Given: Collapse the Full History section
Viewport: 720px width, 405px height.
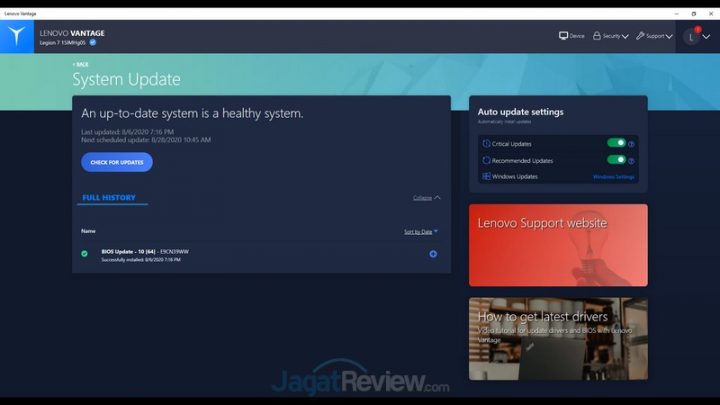Looking at the screenshot, I should click(x=426, y=198).
